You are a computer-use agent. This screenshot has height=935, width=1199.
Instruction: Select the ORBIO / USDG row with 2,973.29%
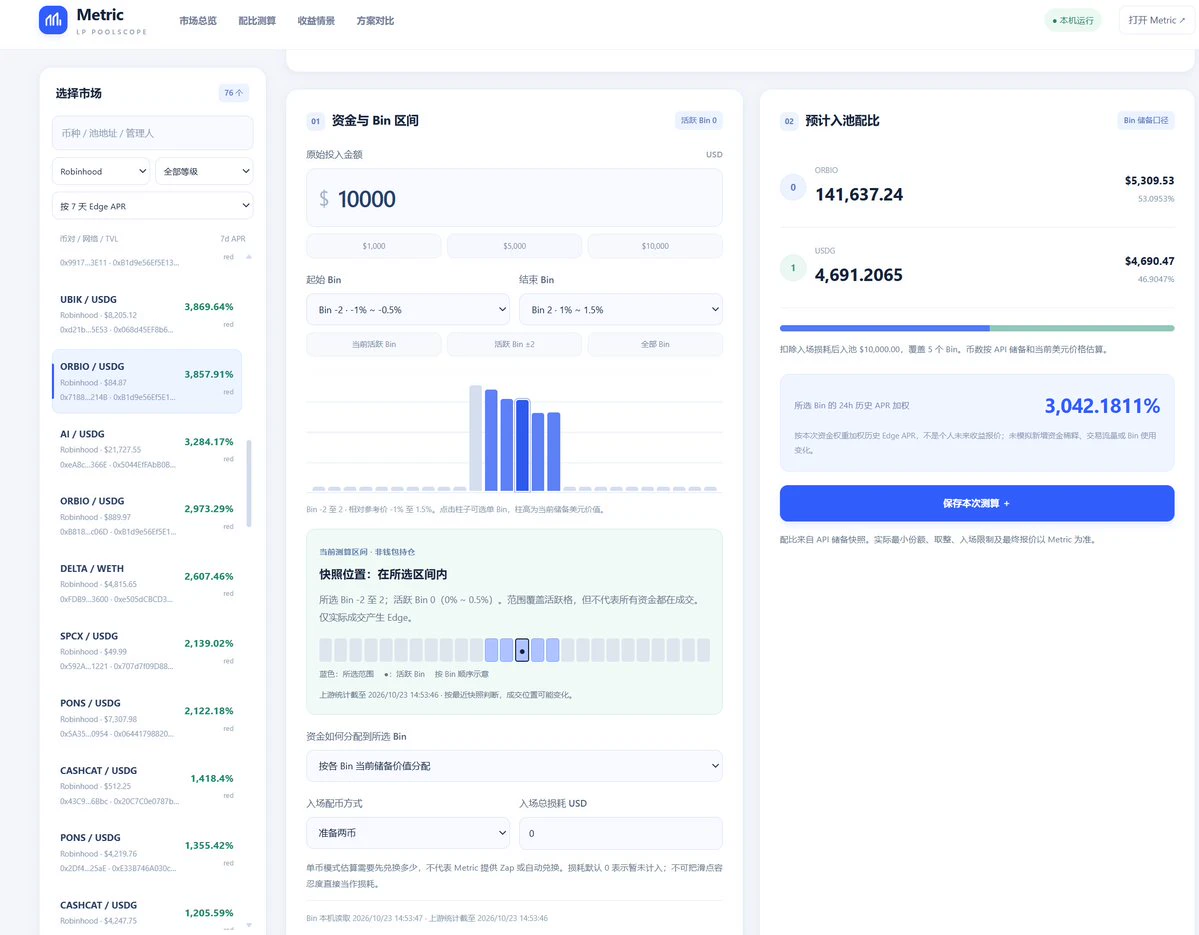tap(147, 516)
